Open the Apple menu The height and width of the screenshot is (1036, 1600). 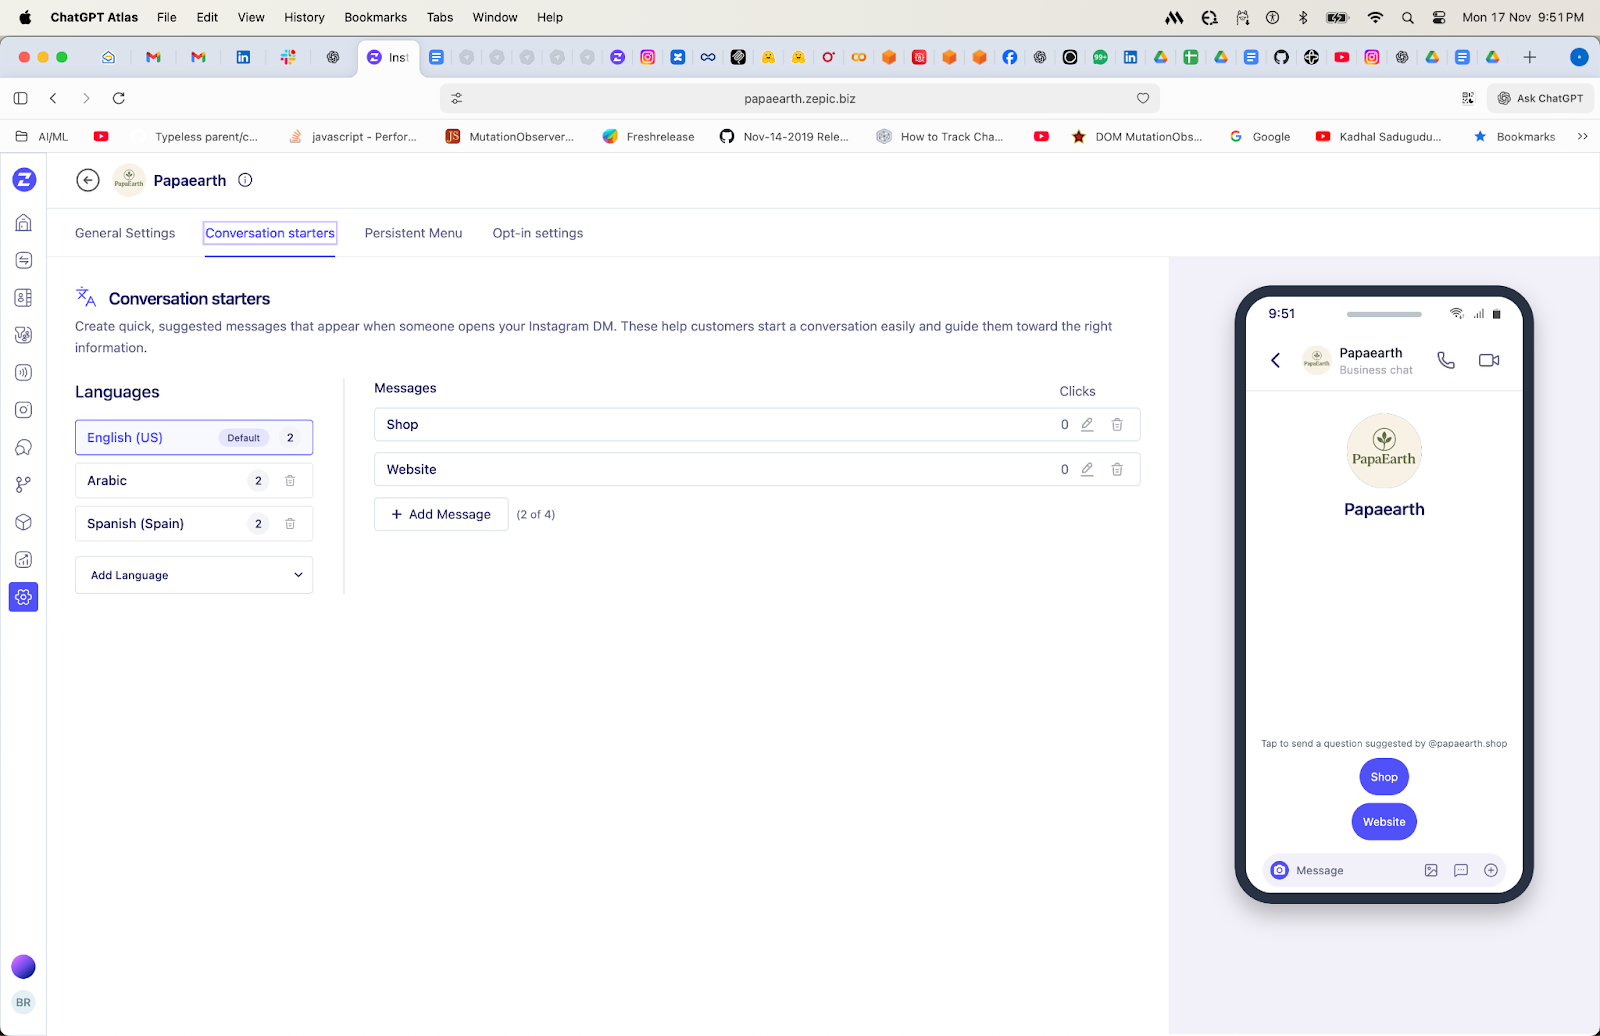pos(25,17)
